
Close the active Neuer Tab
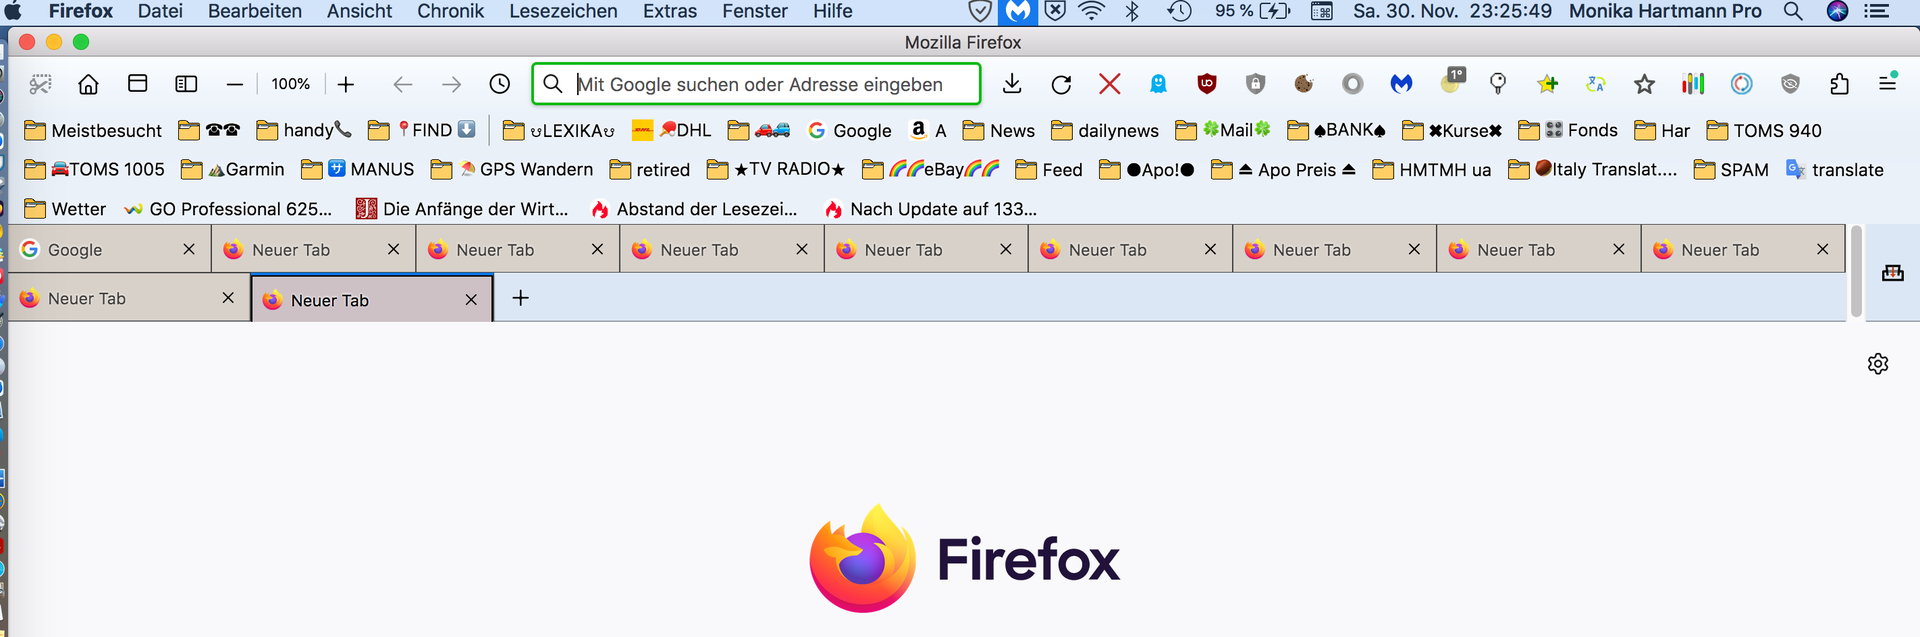[x=472, y=300]
